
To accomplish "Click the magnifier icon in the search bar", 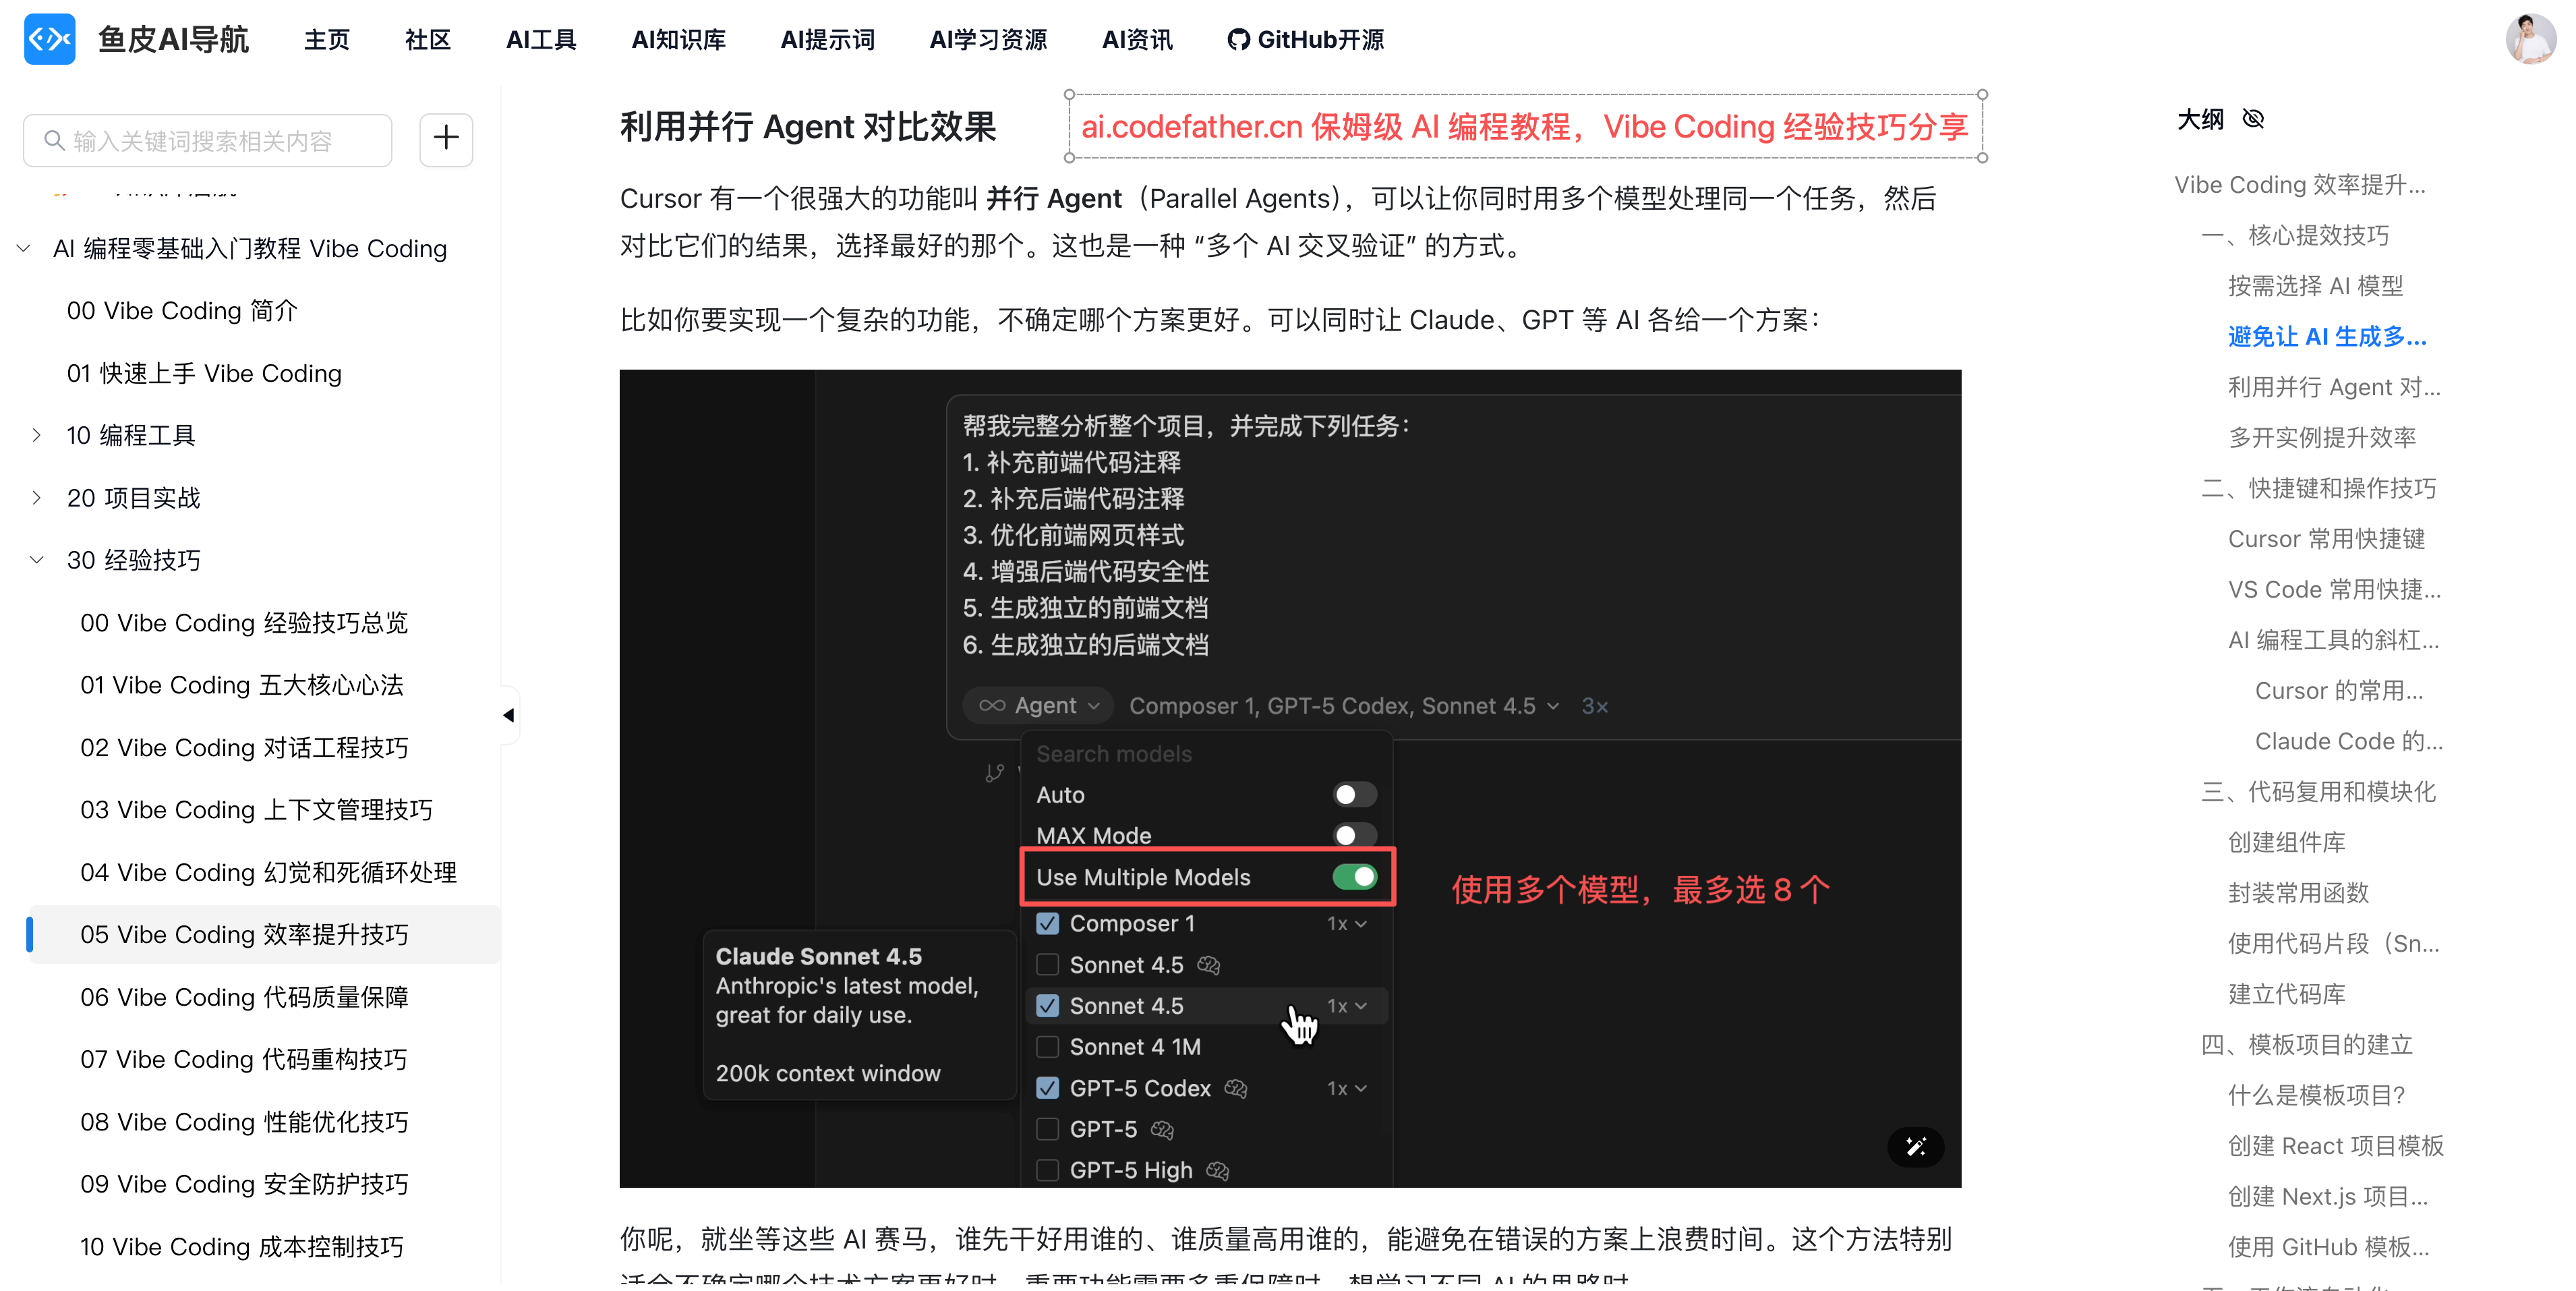I will [55, 140].
